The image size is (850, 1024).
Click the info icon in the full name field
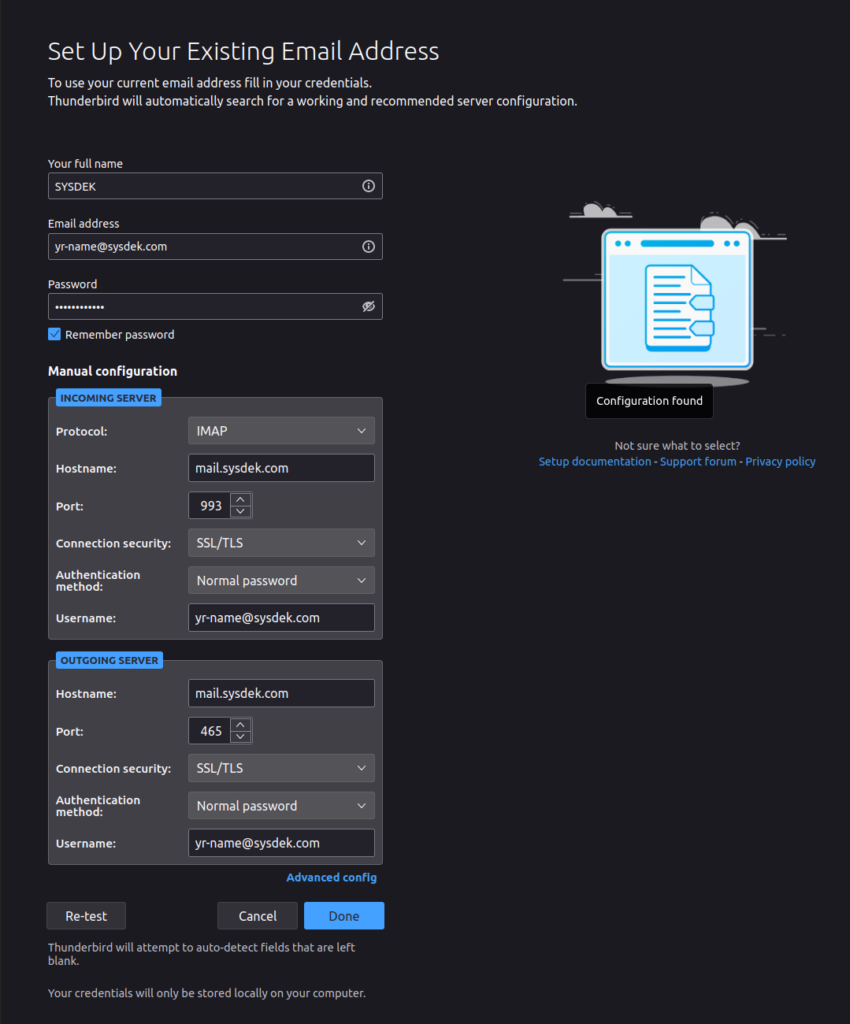coord(368,186)
